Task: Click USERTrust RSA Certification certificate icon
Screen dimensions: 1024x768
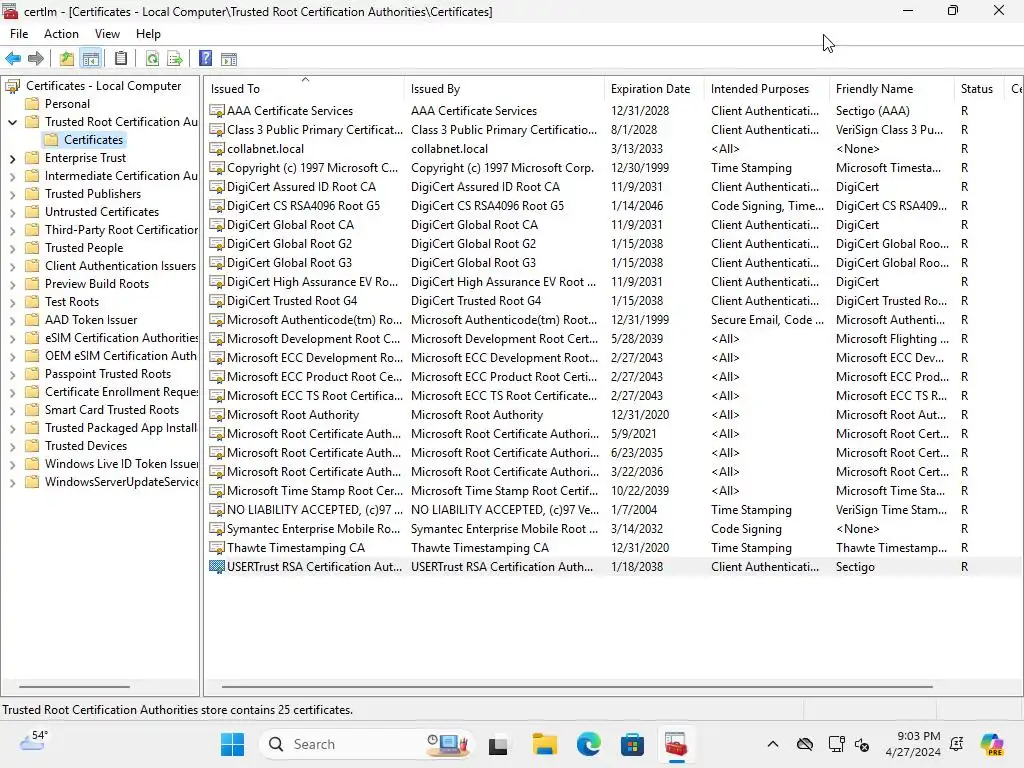Action: point(217,567)
